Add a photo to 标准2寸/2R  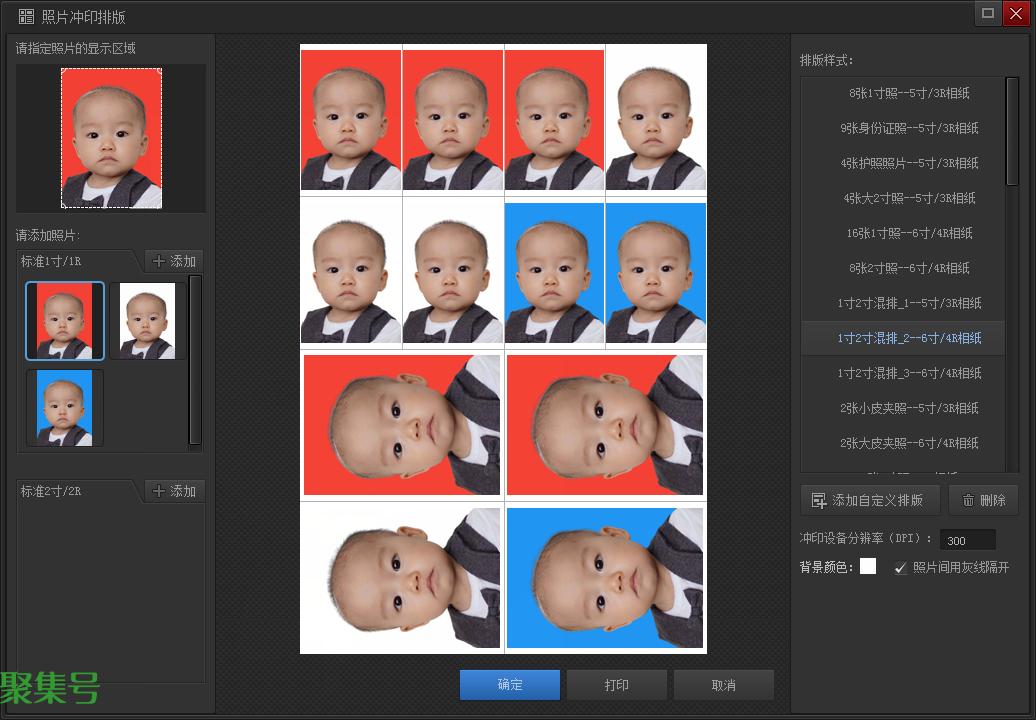174,491
